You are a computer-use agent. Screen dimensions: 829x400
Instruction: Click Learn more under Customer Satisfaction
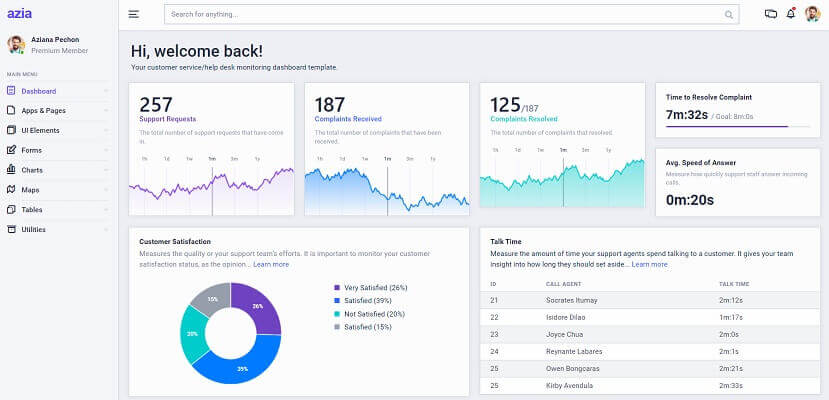tap(271, 265)
